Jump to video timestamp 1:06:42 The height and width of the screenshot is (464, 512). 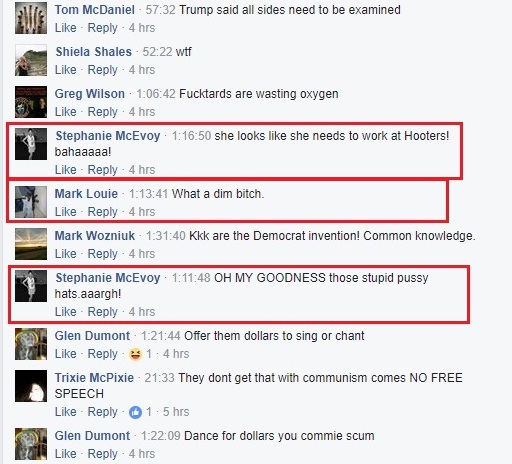pos(156,94)
